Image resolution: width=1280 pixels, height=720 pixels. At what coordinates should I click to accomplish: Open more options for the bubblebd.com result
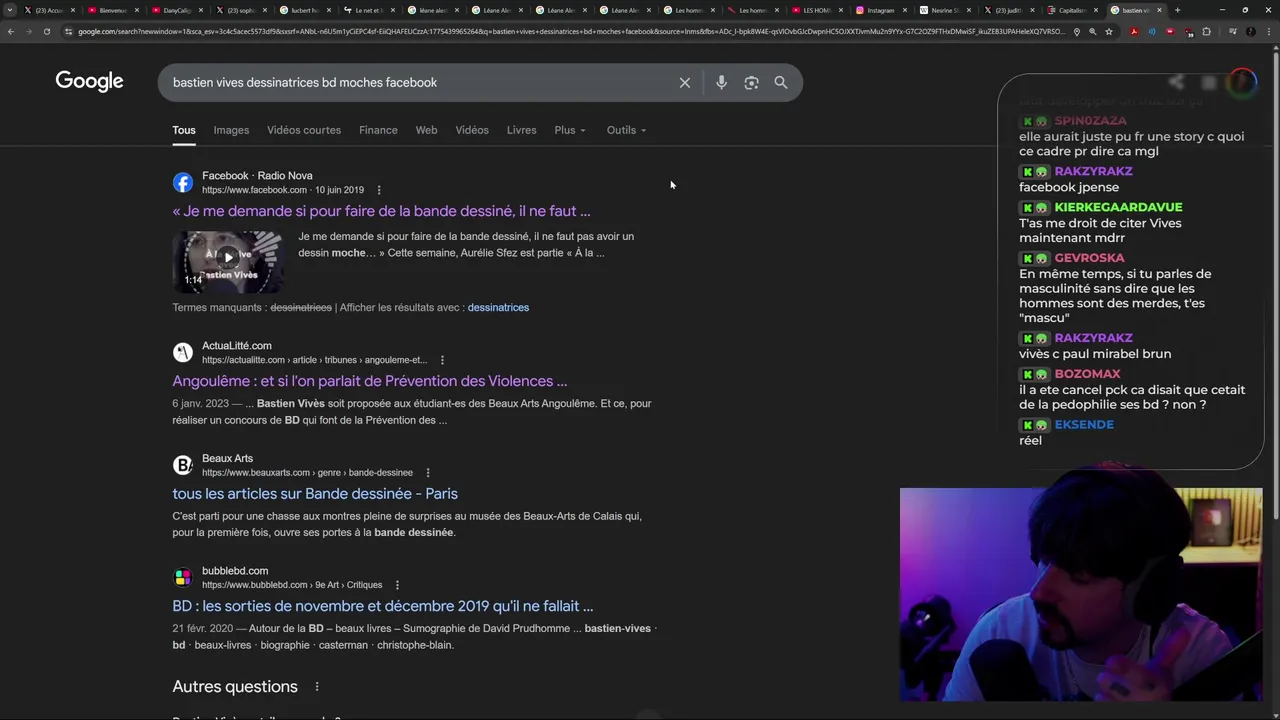pyautogui.click(x=397, y=585)
